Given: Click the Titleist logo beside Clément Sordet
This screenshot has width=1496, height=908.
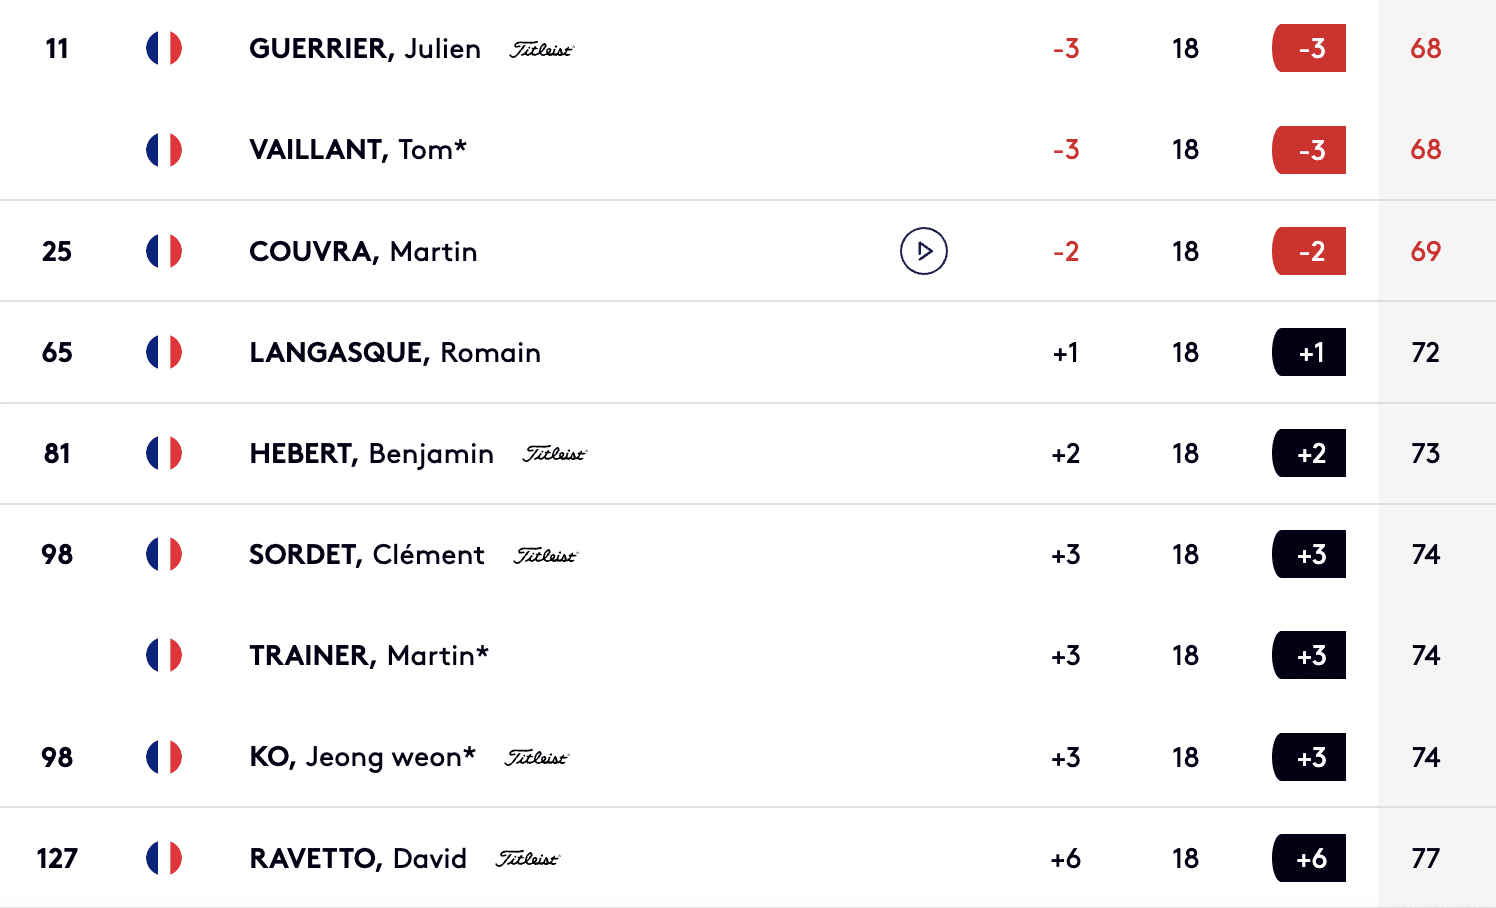Looking at the screenshot, I should pos(546,555).
